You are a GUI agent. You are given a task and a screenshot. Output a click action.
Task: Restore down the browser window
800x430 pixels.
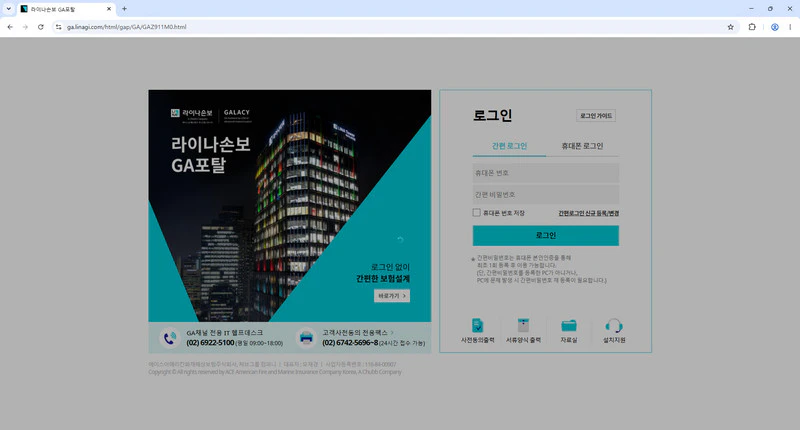(x=770, y=9)
